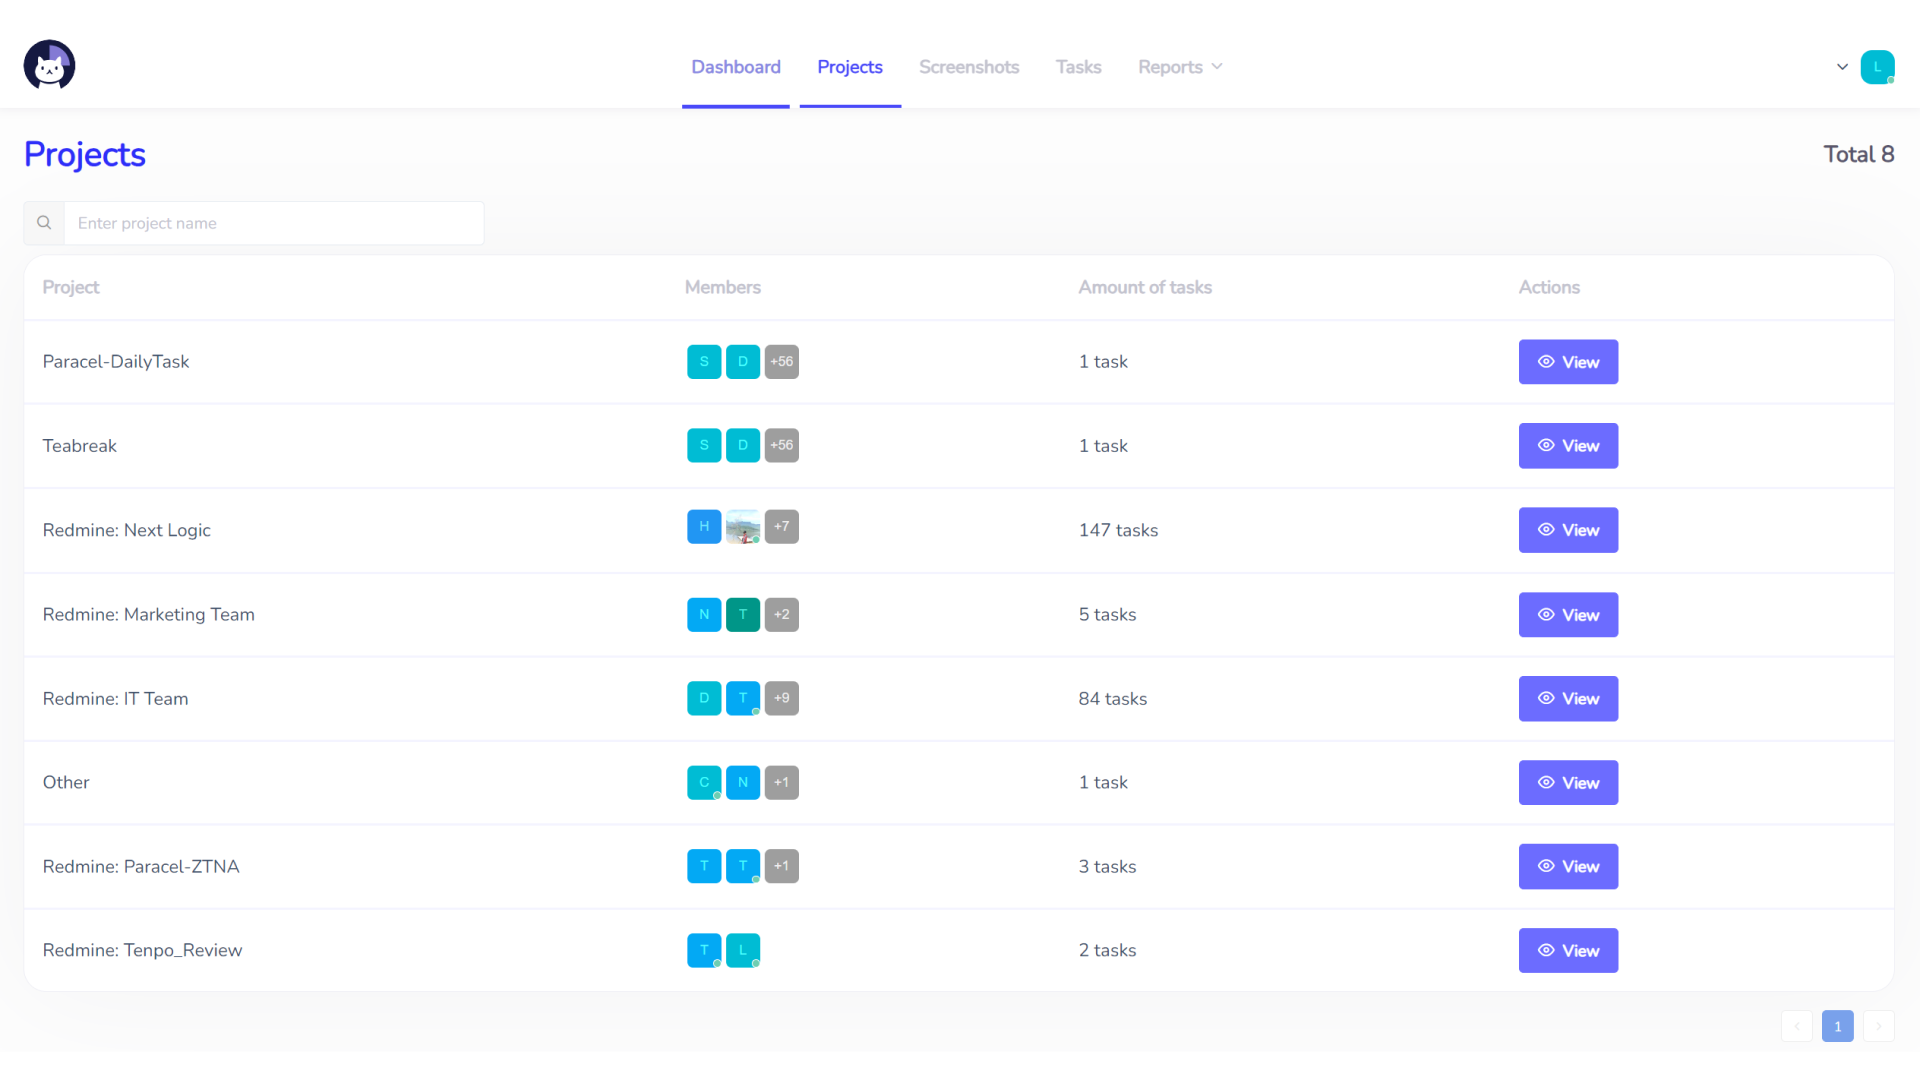Screen dimensions: 1920x1080
Task: Click the search magnifier icon
Action: (44, 223)
